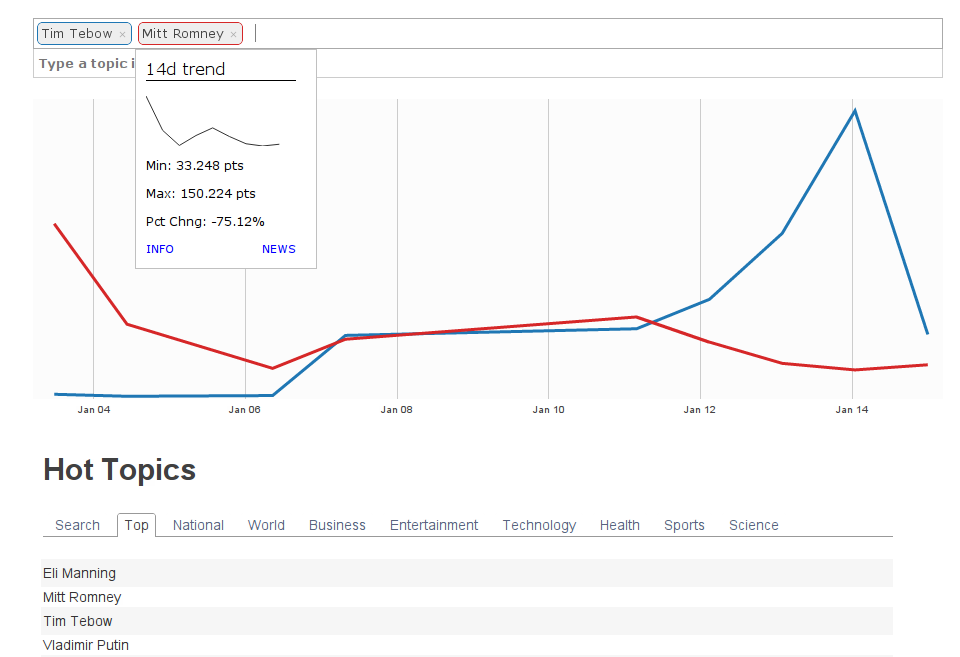This screenshot has height=657, width=960.
Task: Remove the Mitt Romney topic tag
Action: click(x=233, y=34)
